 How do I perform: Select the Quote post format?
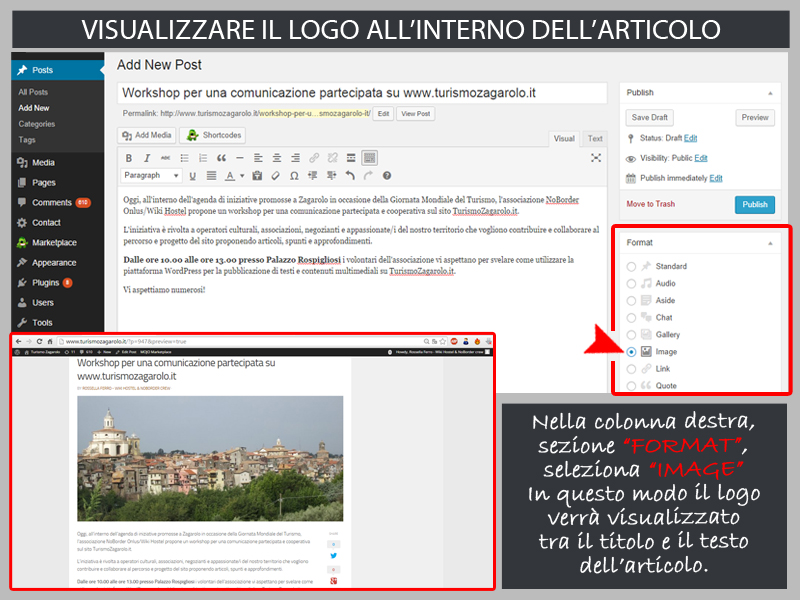pyautogui.click(x=631, y=386)
